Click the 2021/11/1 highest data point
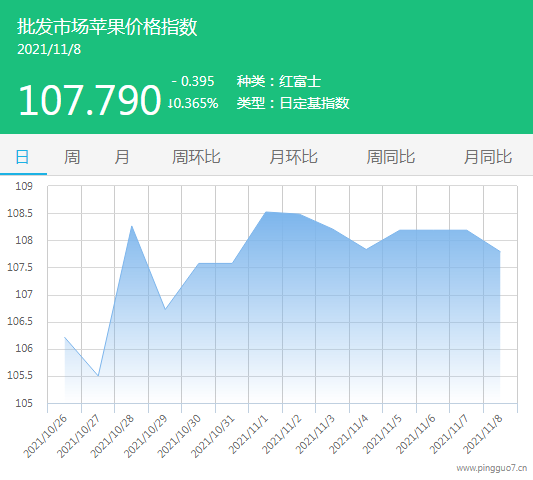Screen dimensions: 533x480 [x=266, y=212]
